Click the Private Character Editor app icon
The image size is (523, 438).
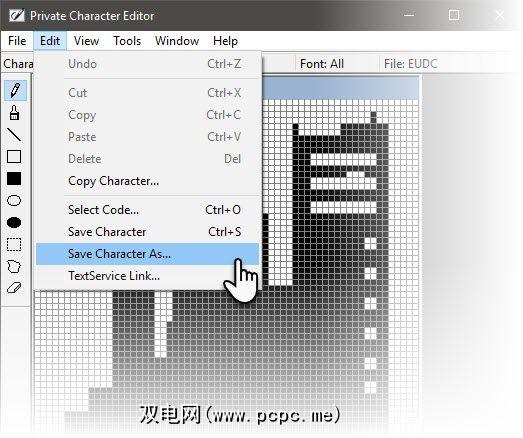pos(17,16)
